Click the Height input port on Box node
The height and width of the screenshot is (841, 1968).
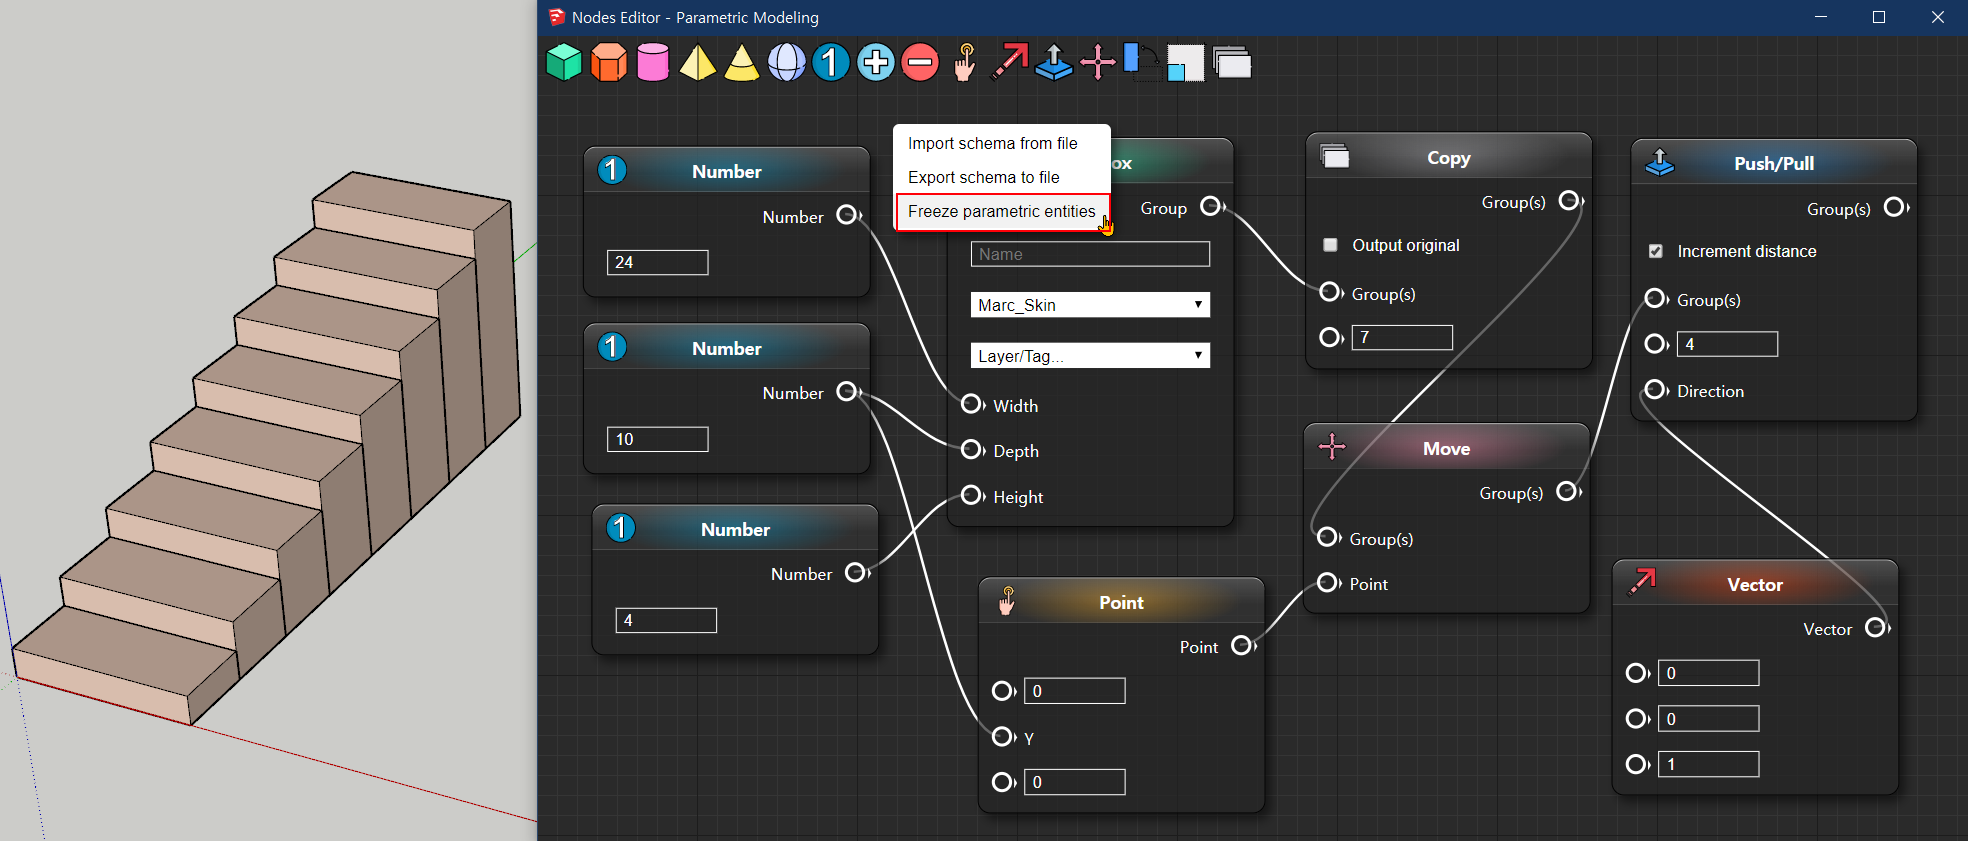[972, 495]
